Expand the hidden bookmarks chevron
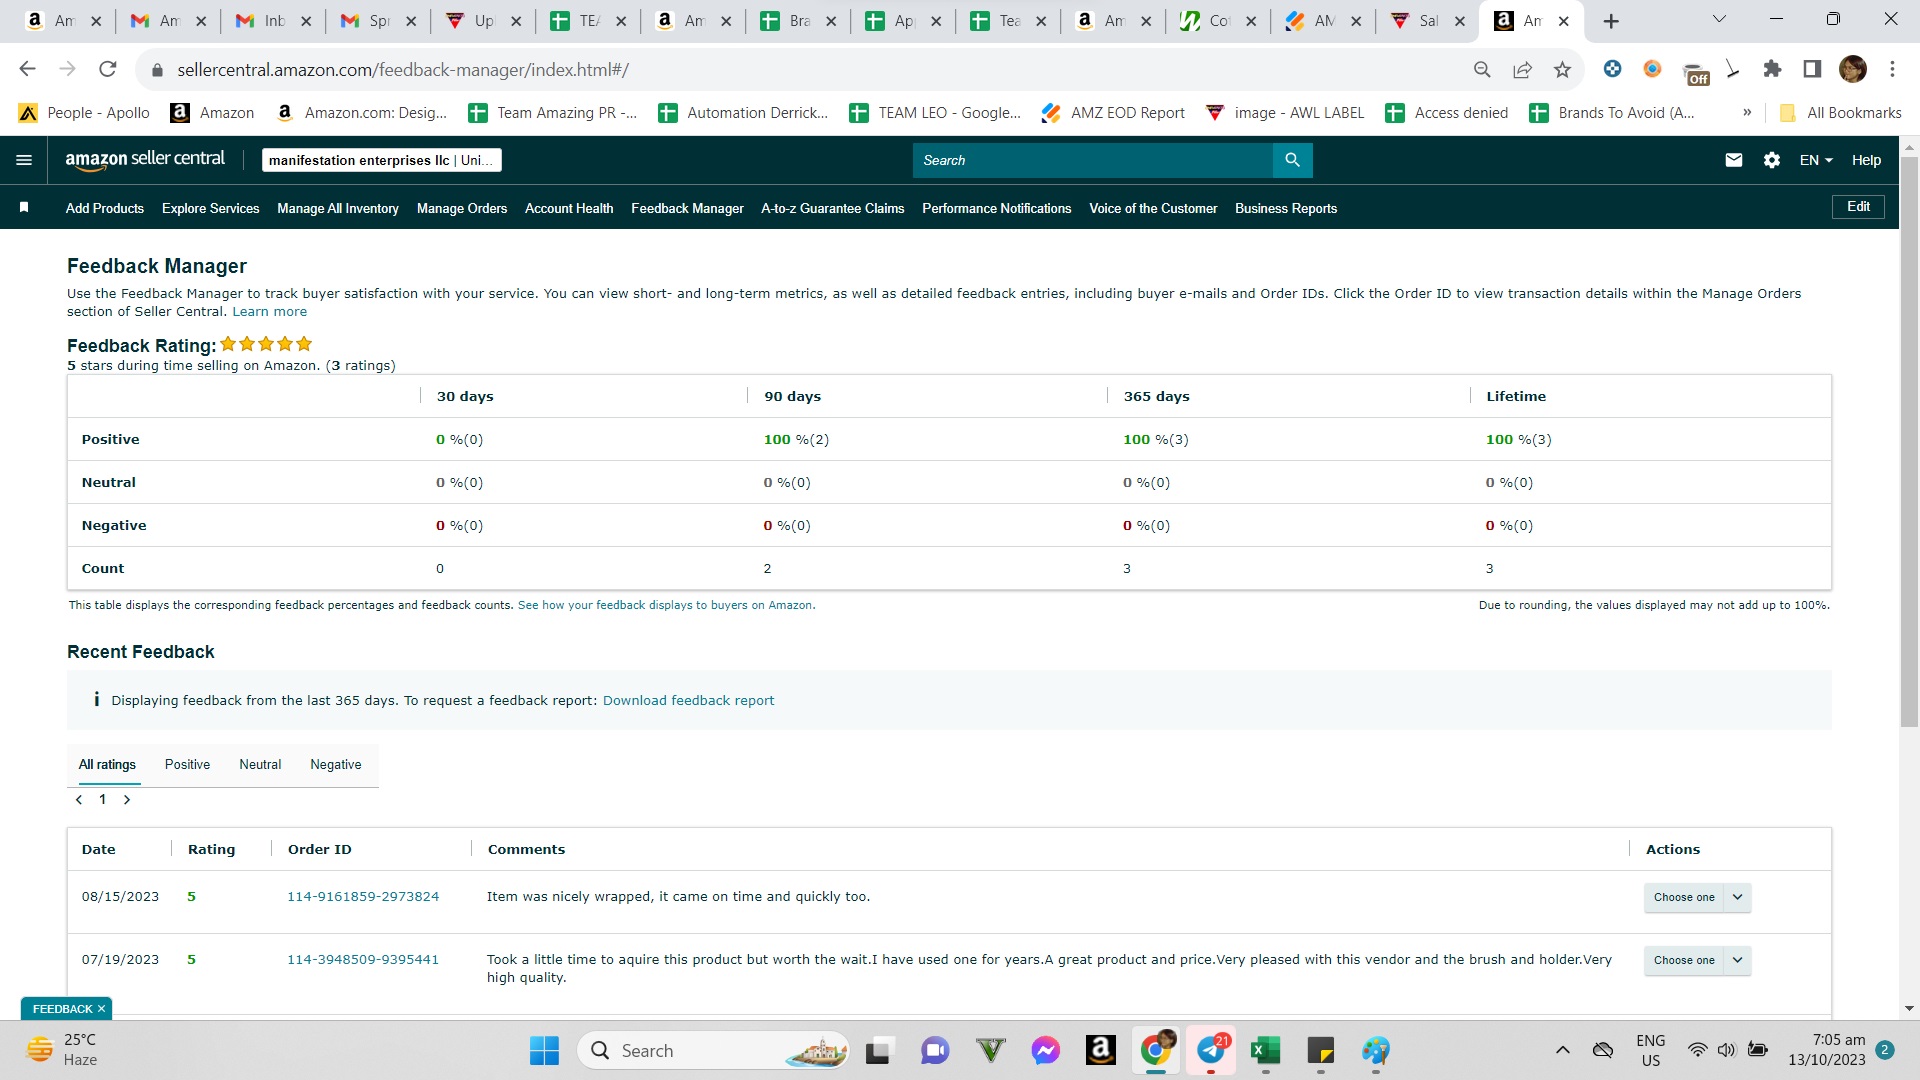This screenshot has width=1920, height=1080. point(1747,113)
